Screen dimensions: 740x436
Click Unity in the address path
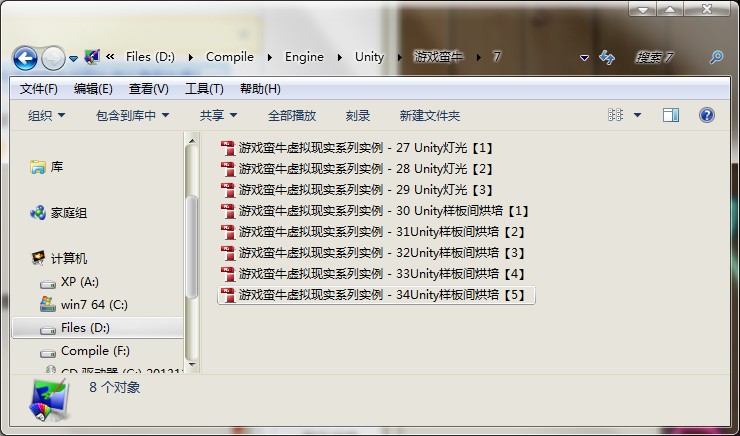pyautogui.click(x=370, y=57)
